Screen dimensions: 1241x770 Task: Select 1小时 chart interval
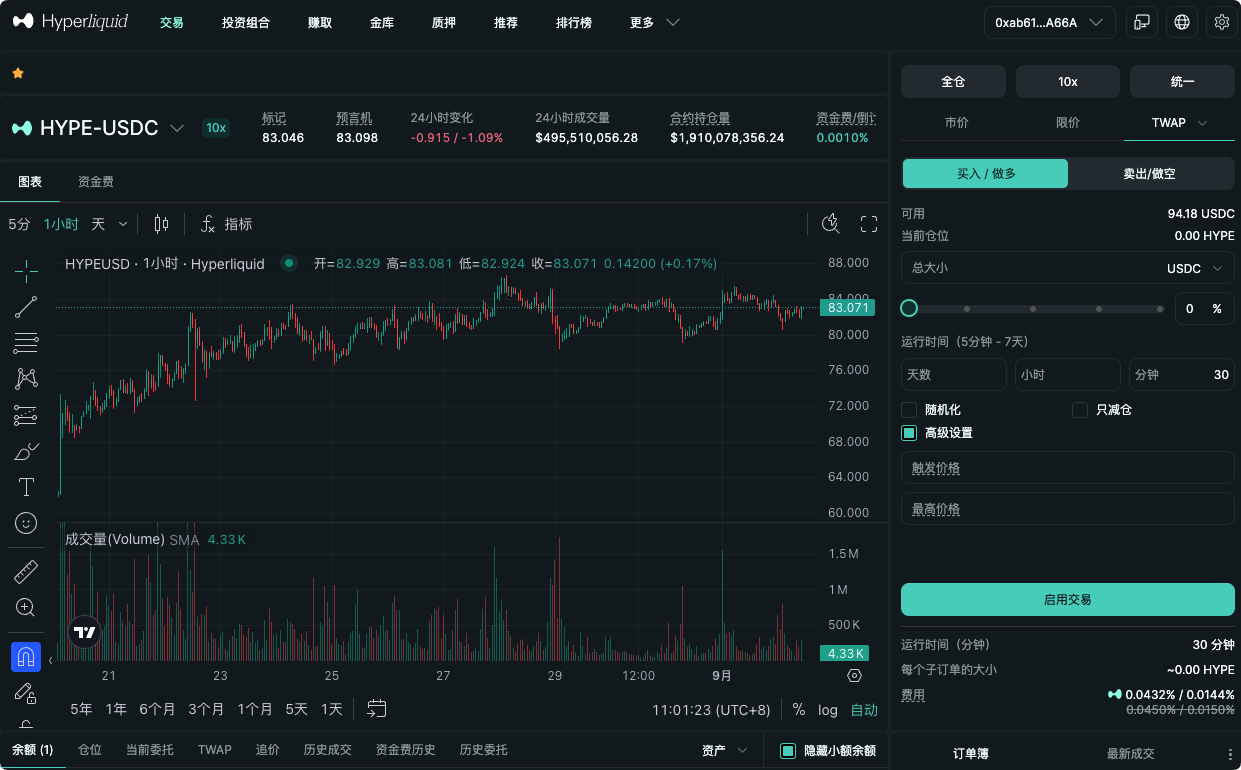[x=61, y=224]
